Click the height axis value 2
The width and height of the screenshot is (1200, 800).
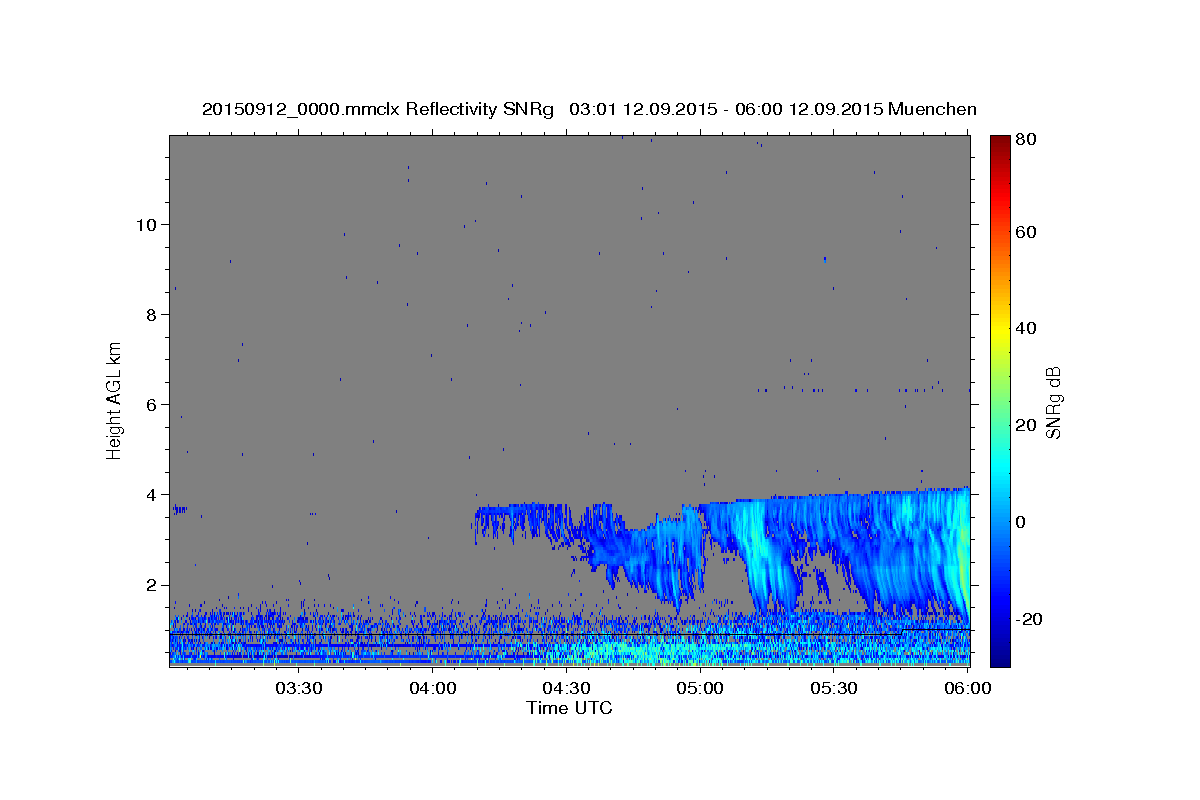(x=150, y=584)
